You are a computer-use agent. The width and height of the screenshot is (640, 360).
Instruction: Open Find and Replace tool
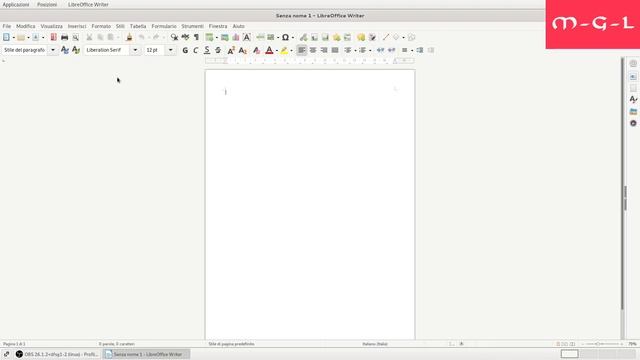[174, 37]
